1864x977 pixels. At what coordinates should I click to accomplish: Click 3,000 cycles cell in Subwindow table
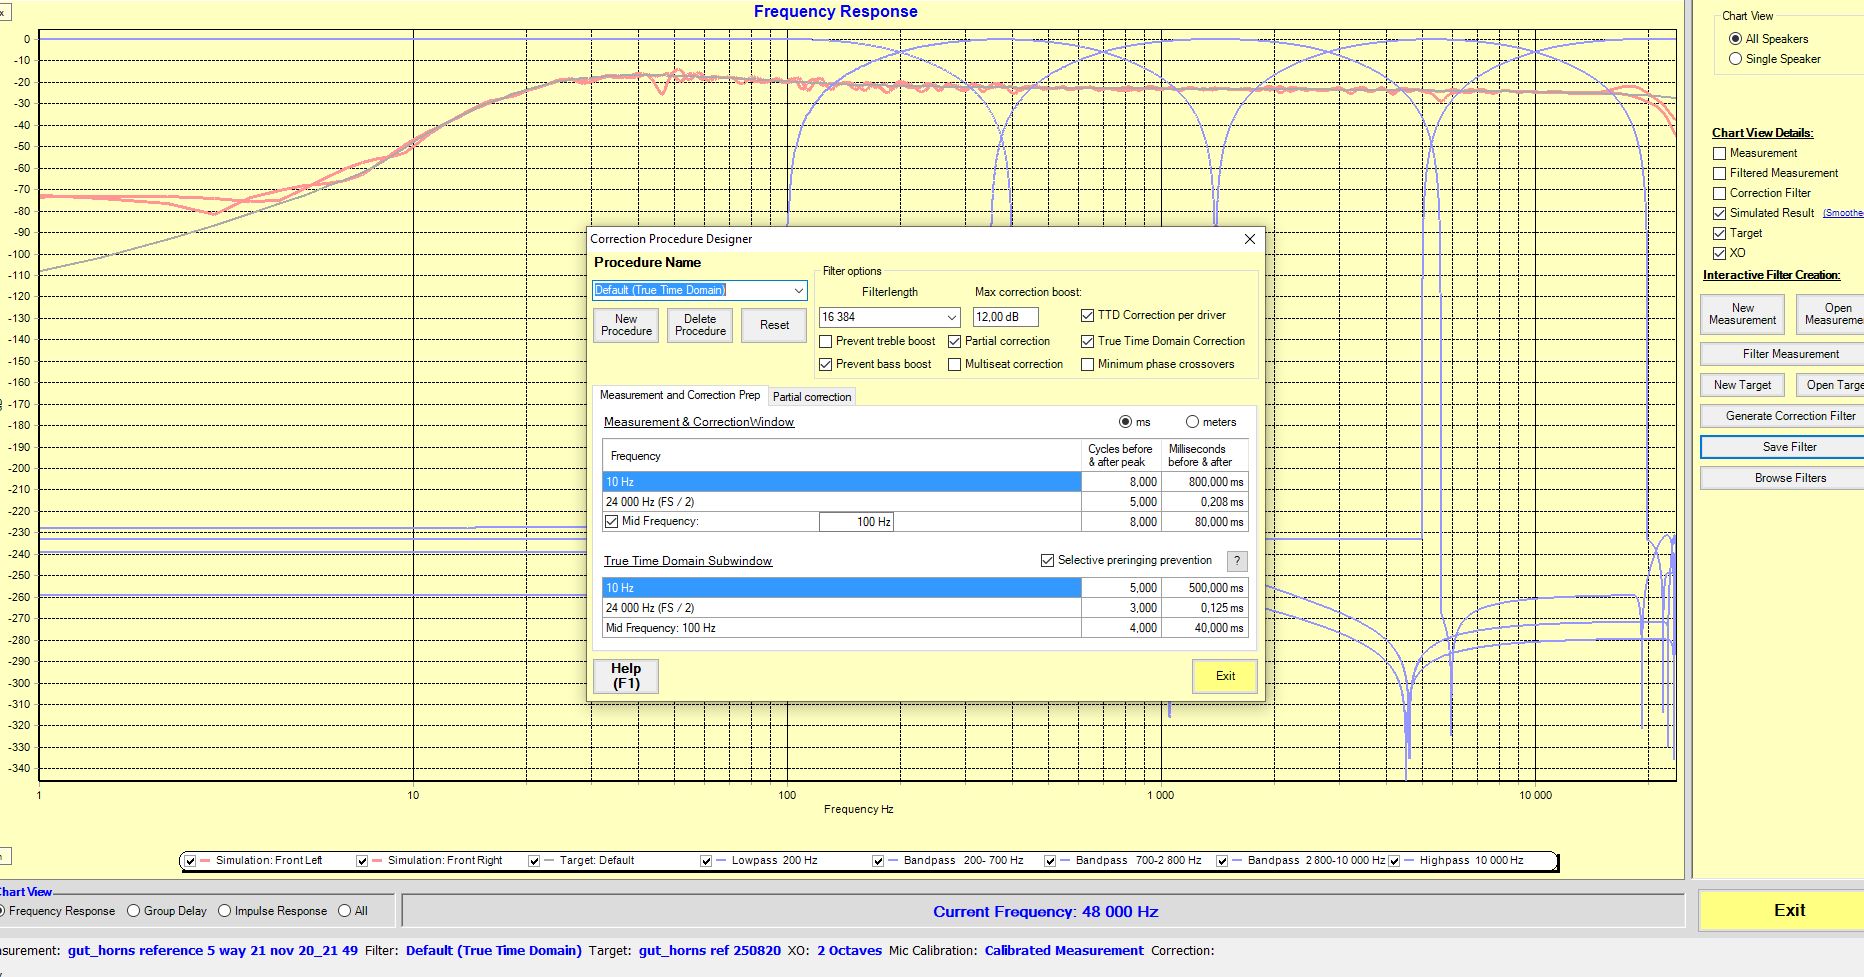click(1121, 608)
